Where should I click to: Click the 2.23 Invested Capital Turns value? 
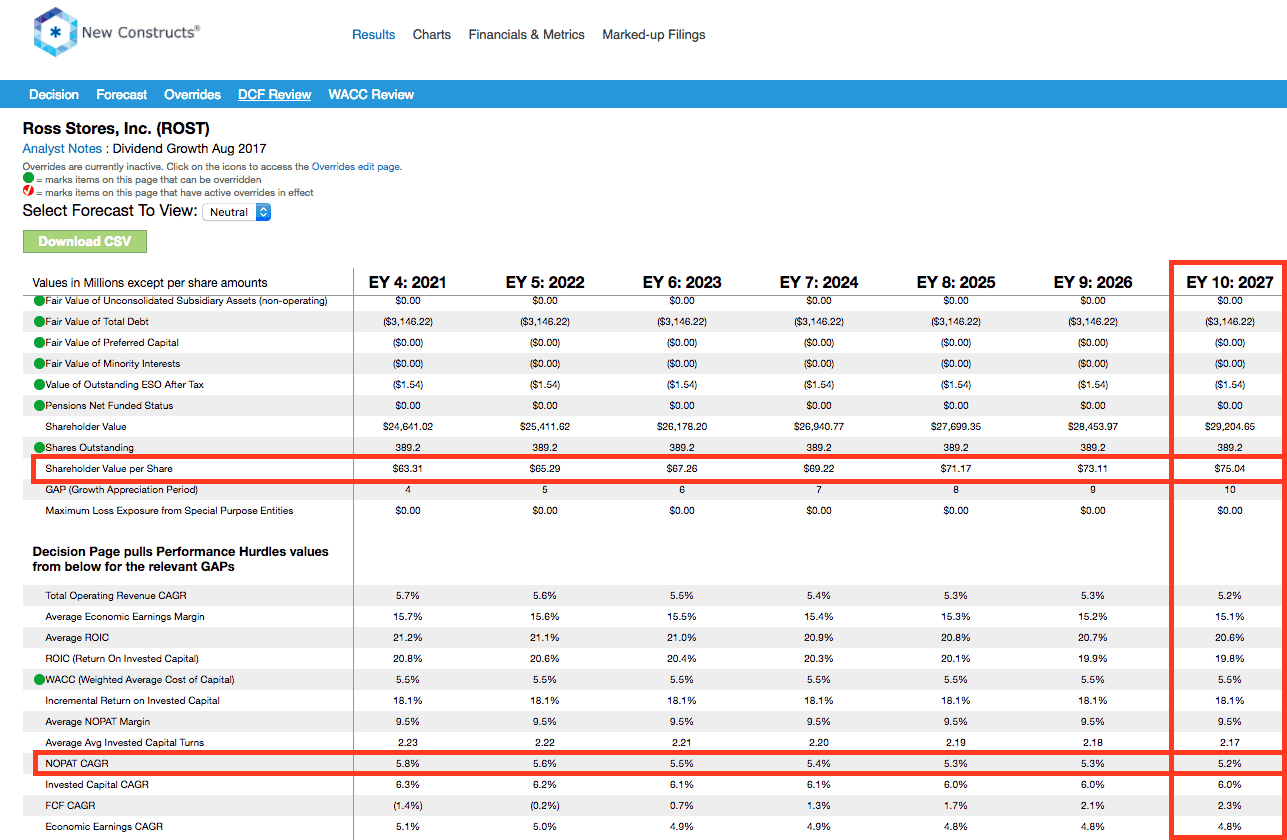[408, 743]
